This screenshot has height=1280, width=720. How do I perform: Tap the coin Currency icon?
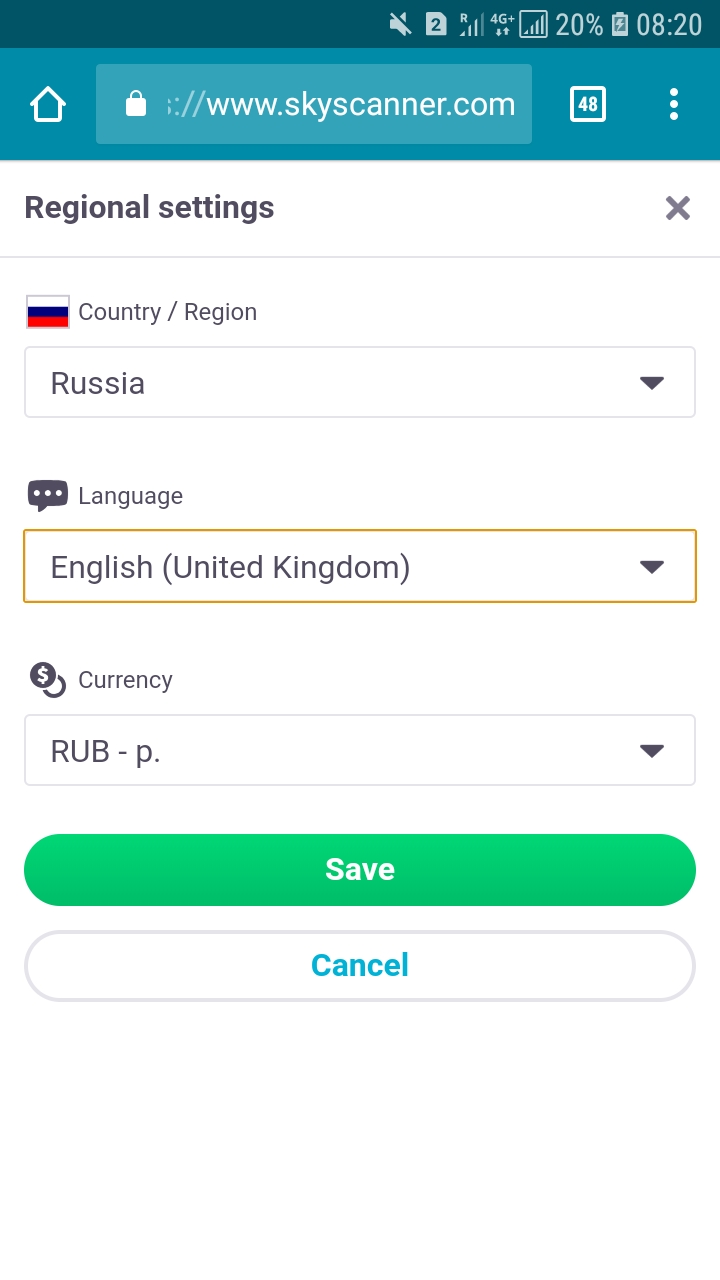coord(48,680)
